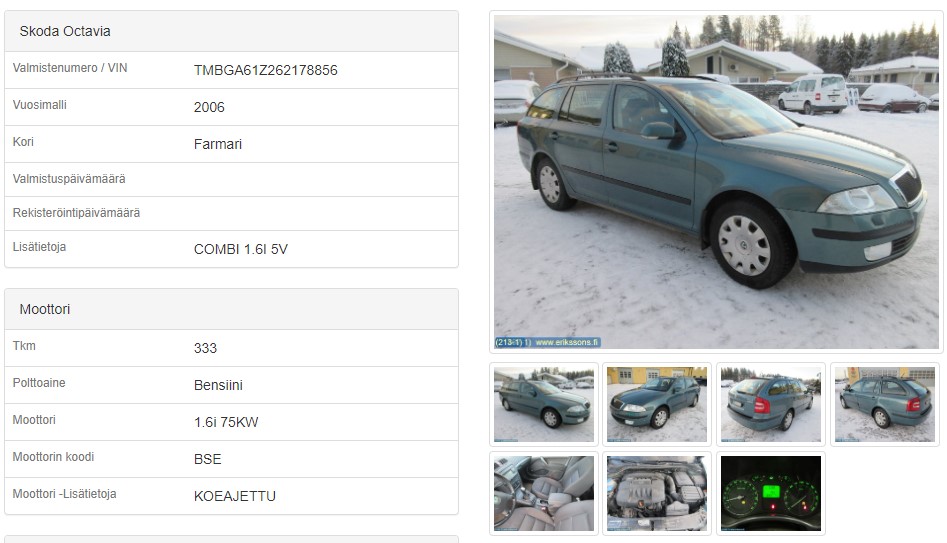Screen dimensions: 947x543
Task: Select the front-right view thumbnail
Action: pos(544,405)
